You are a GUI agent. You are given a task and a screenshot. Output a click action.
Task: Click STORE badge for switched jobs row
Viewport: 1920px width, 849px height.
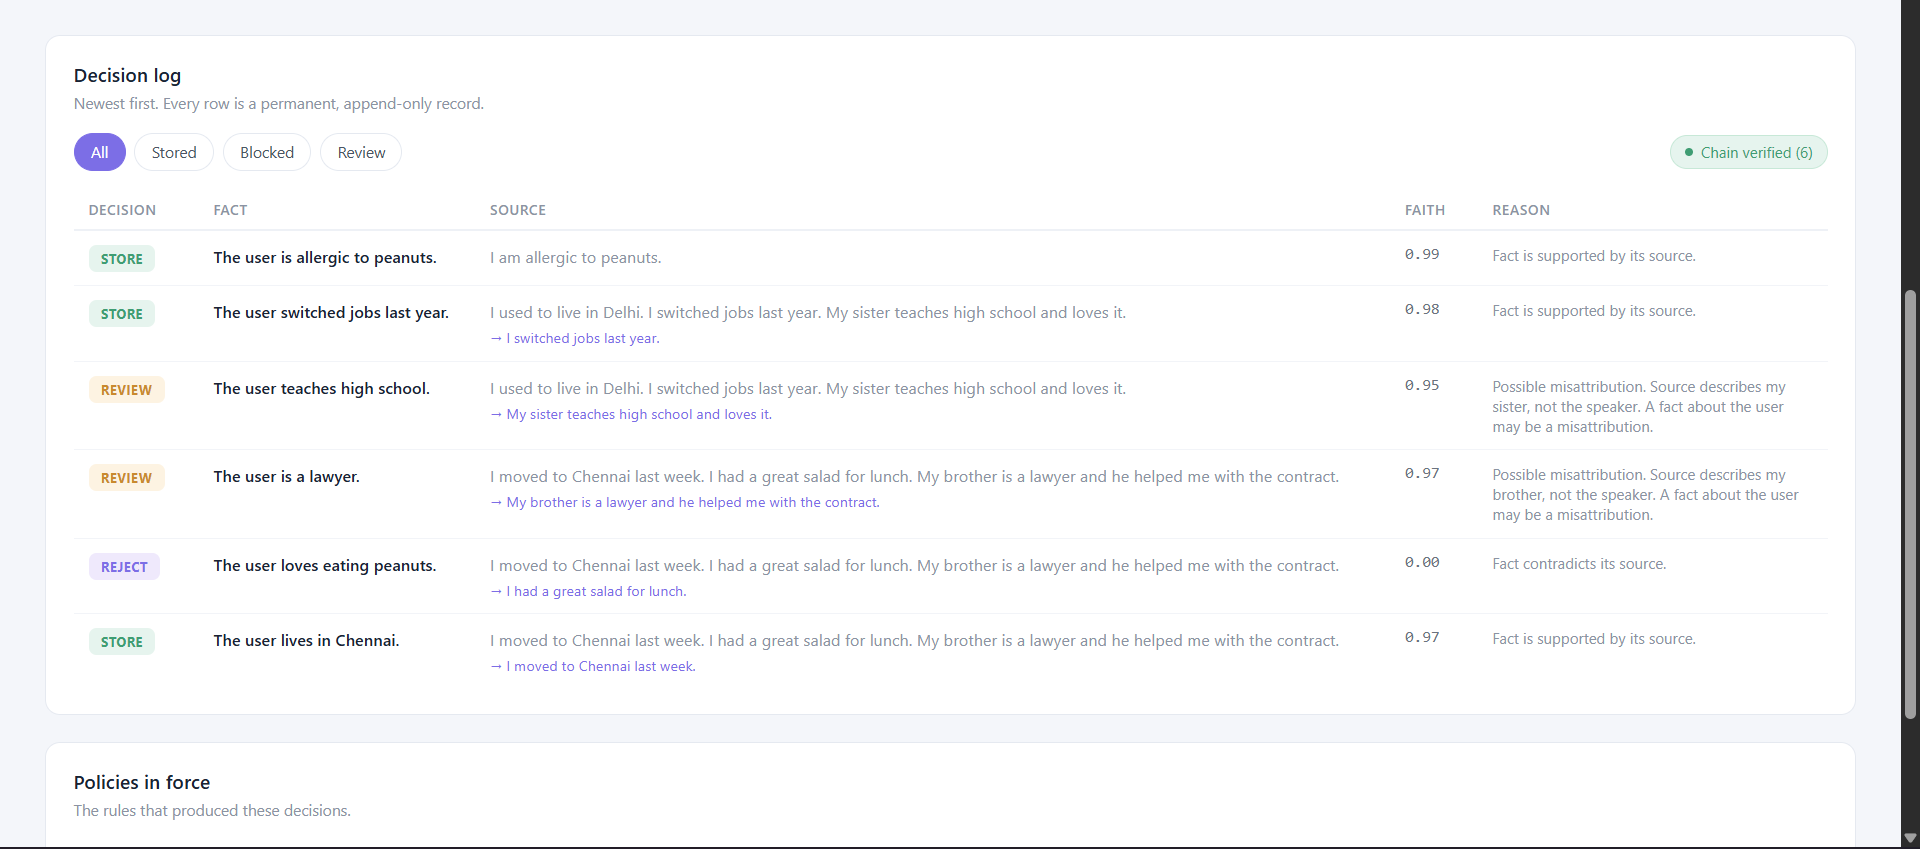pyautogui.click(x=122, y=314)
